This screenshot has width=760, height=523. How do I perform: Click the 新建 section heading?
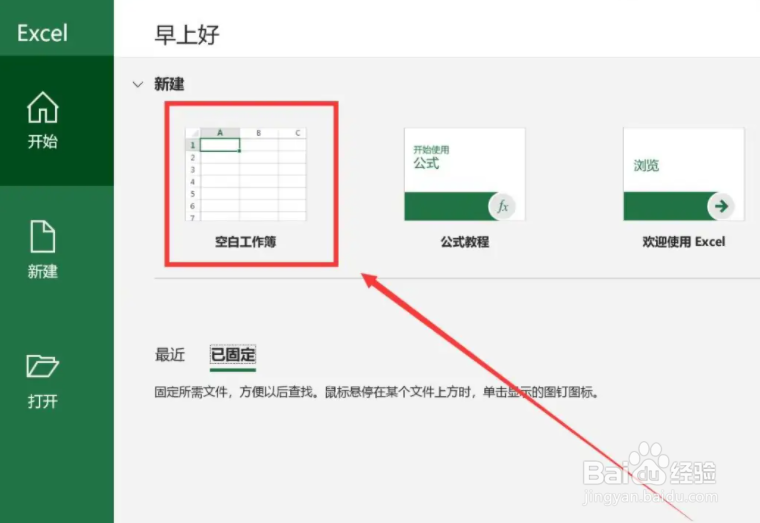point(169,84)
